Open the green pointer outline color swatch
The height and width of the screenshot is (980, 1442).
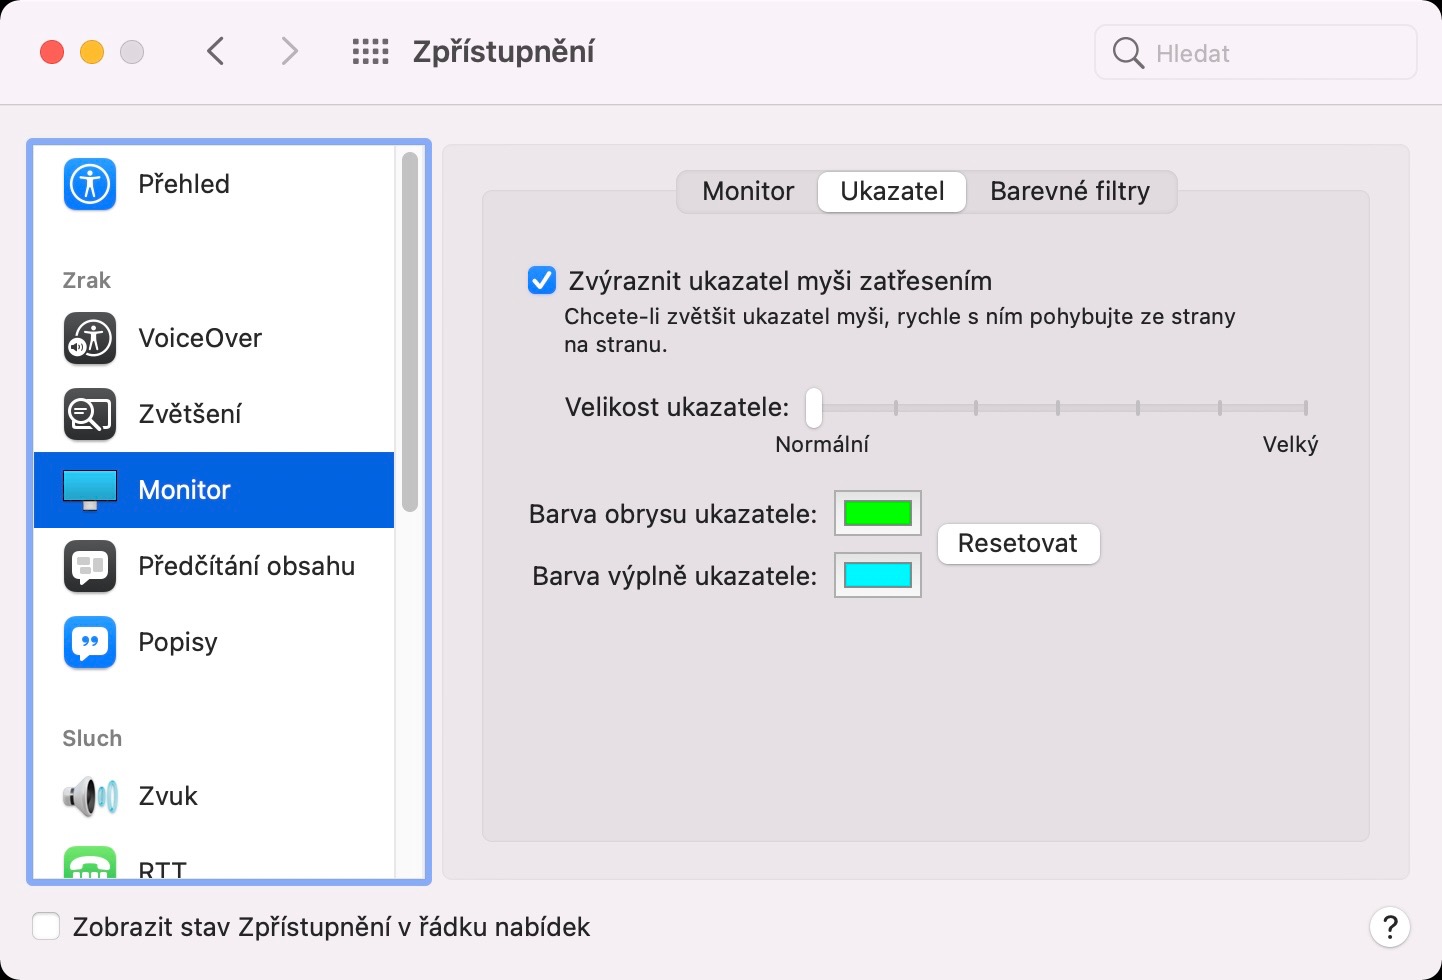[877, 513]
